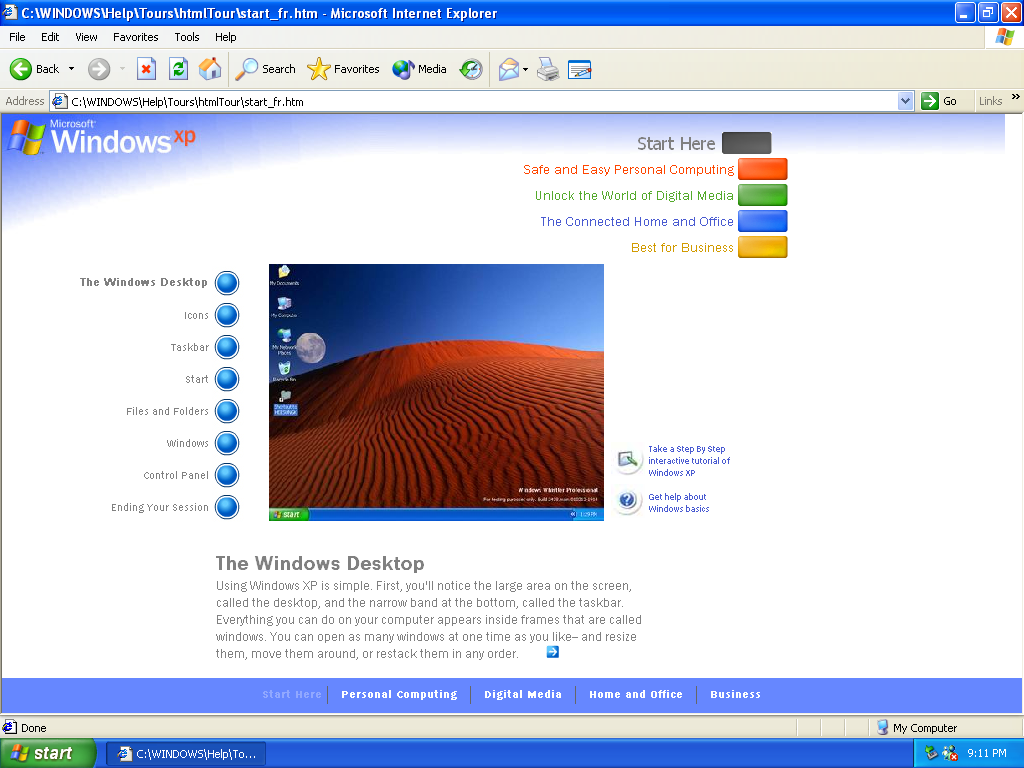
Task: Select the Windows topic blue bullet
Action: coord(227,443)
